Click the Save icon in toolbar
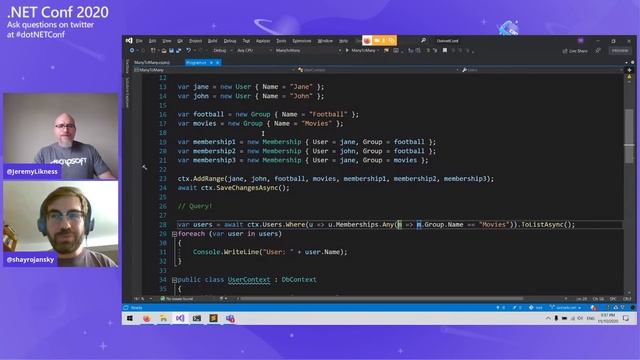The height and width of the screenshot is (360, 640). 171,51
